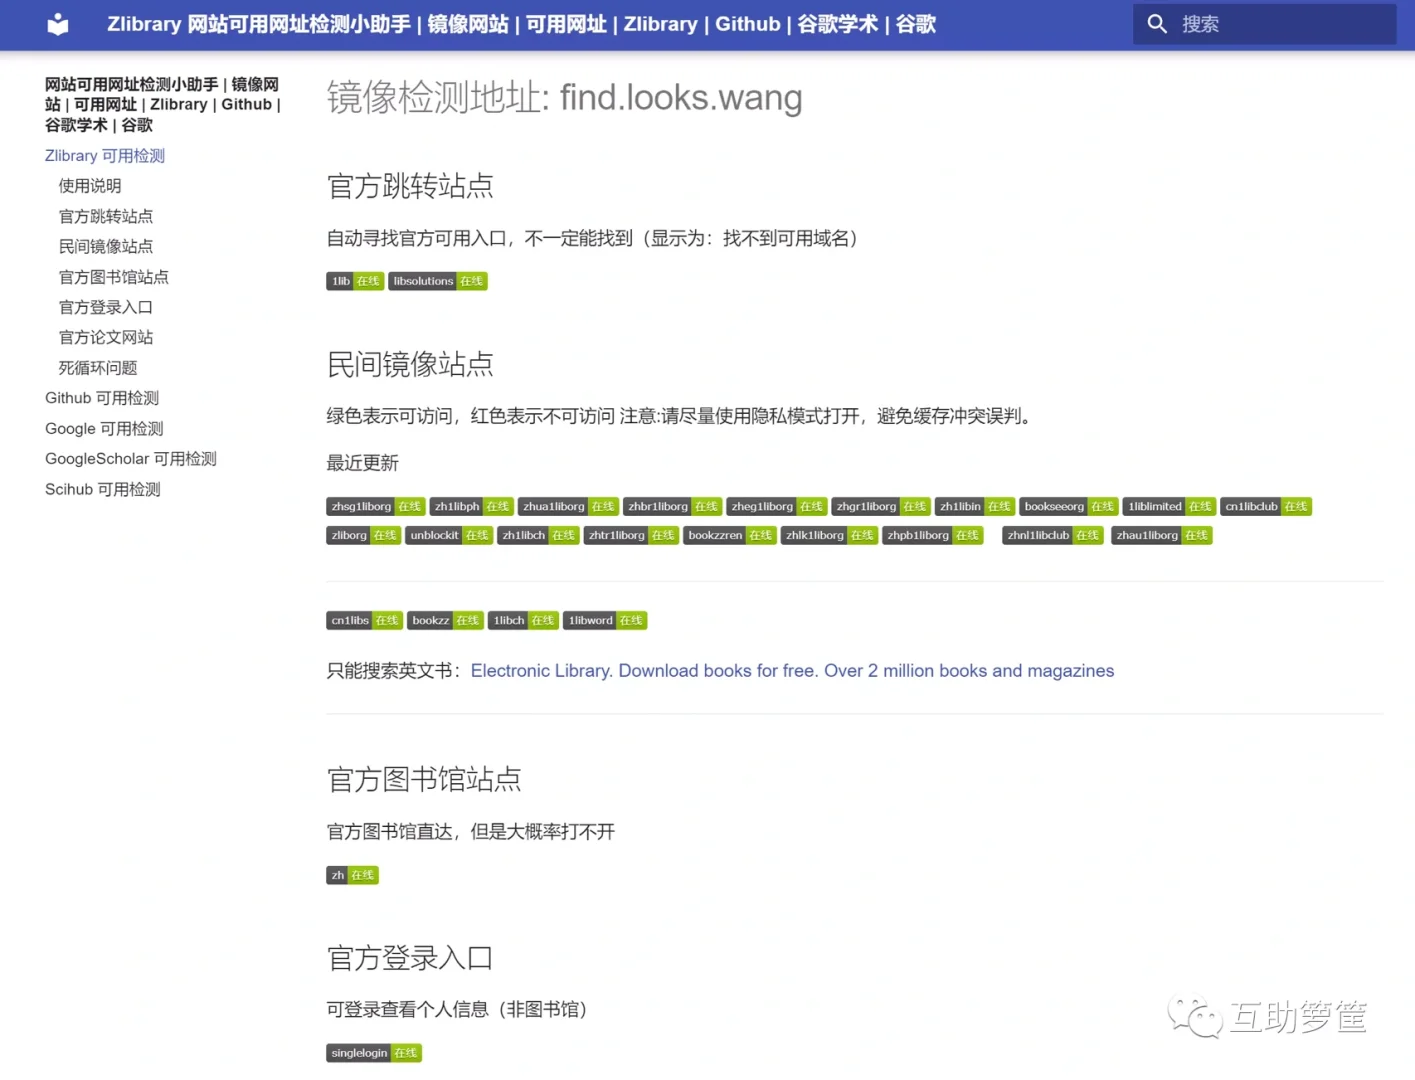Jump to 官方图书馆站点 in sidebar
The image size is (1415, 1080).
pos(114,277)
